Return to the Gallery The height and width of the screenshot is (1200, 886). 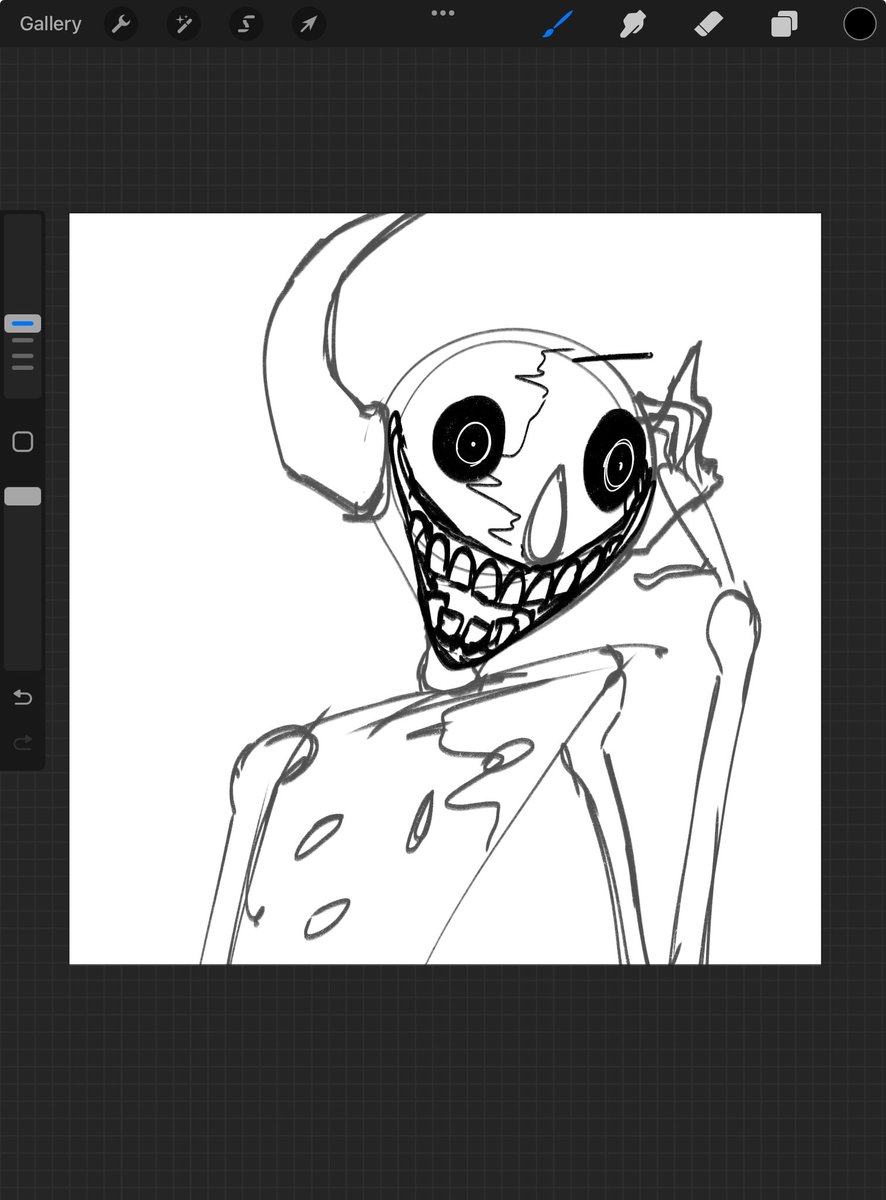pos(50,24)
